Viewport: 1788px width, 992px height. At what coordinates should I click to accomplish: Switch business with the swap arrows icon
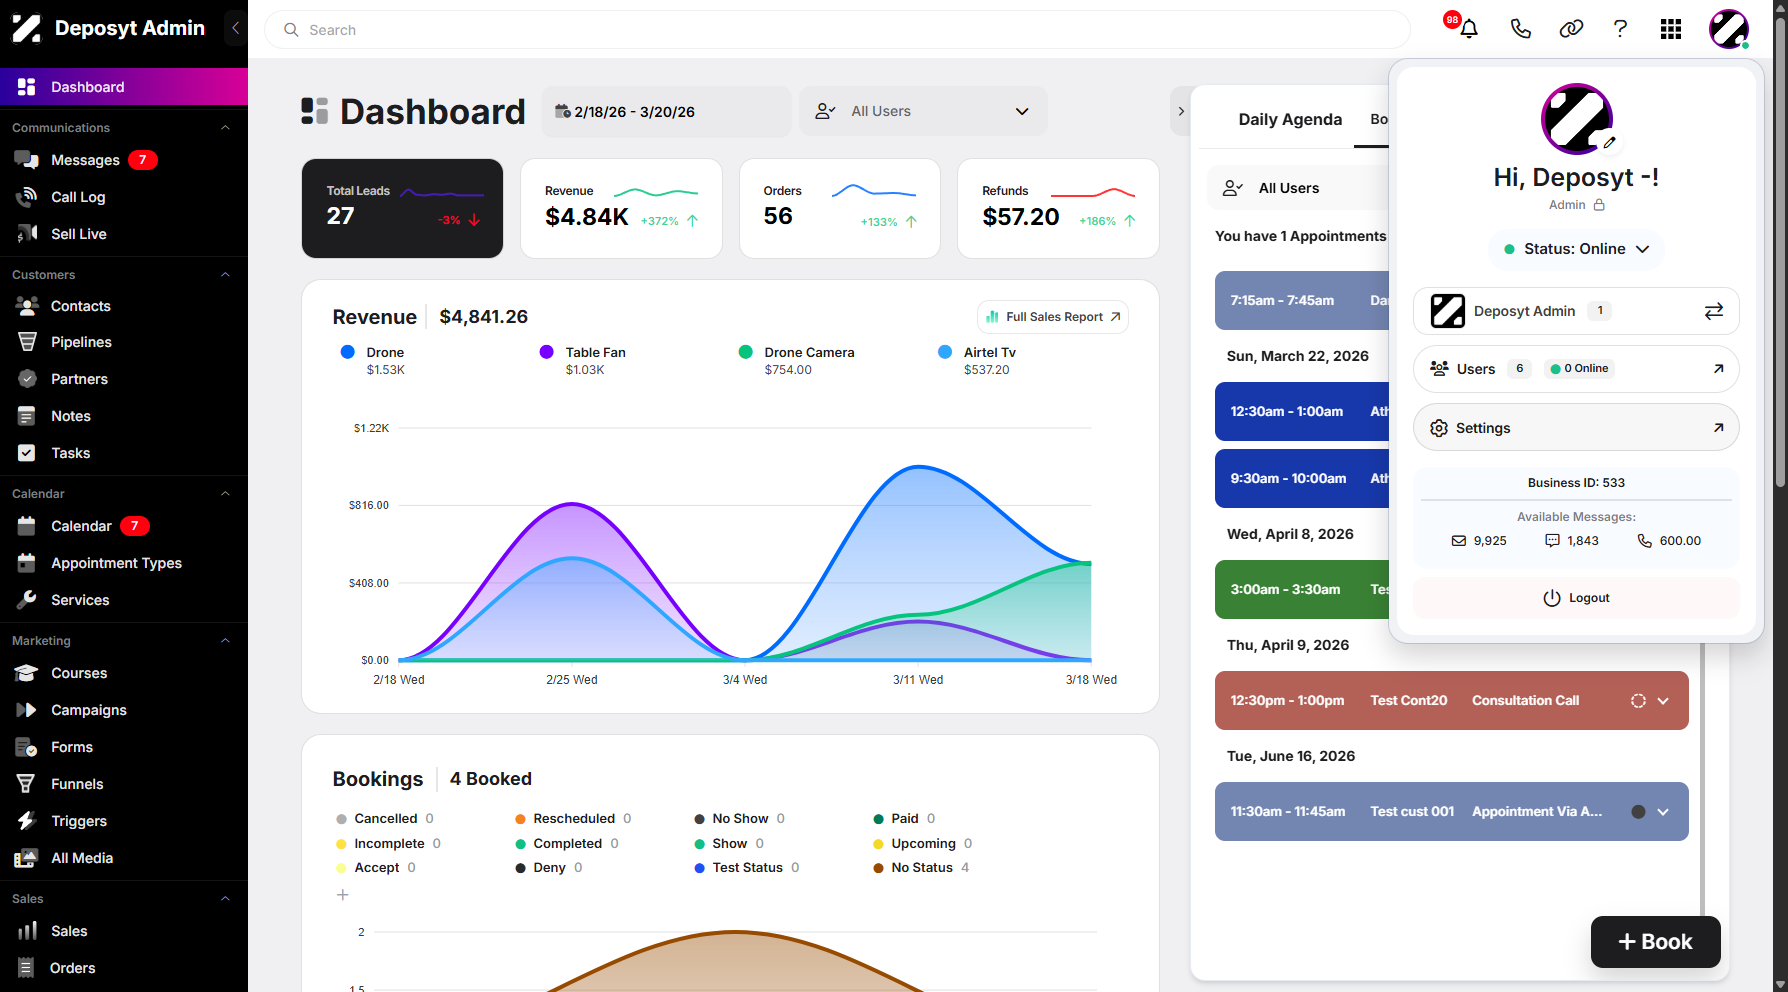[1714, 311]
